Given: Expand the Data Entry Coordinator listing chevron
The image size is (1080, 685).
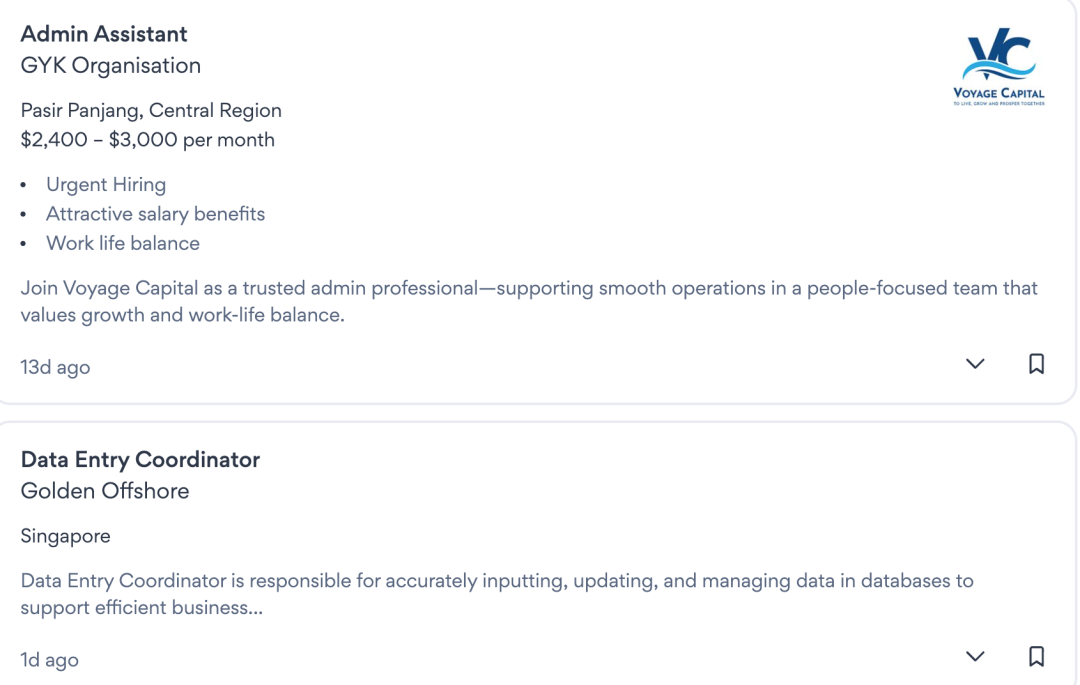Looking at the screenshot, I should coord(975,657).
